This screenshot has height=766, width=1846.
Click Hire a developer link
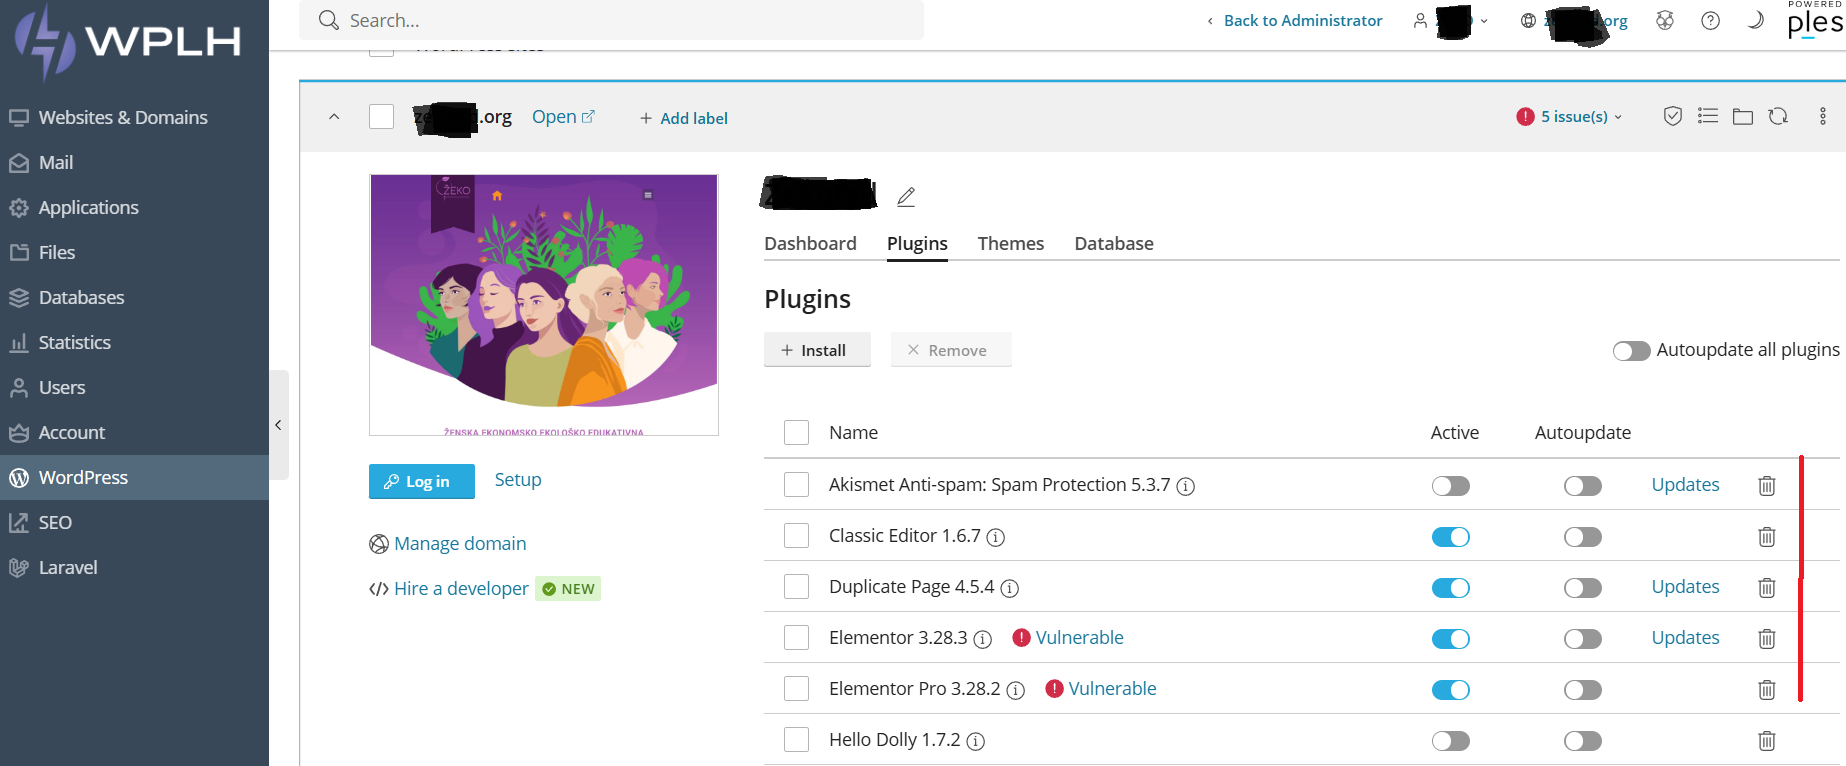click(461, 588)
